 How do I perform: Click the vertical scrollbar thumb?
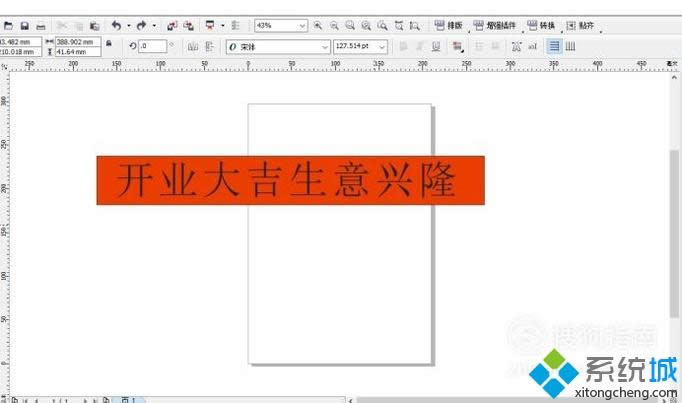click(x=674, y=233)
